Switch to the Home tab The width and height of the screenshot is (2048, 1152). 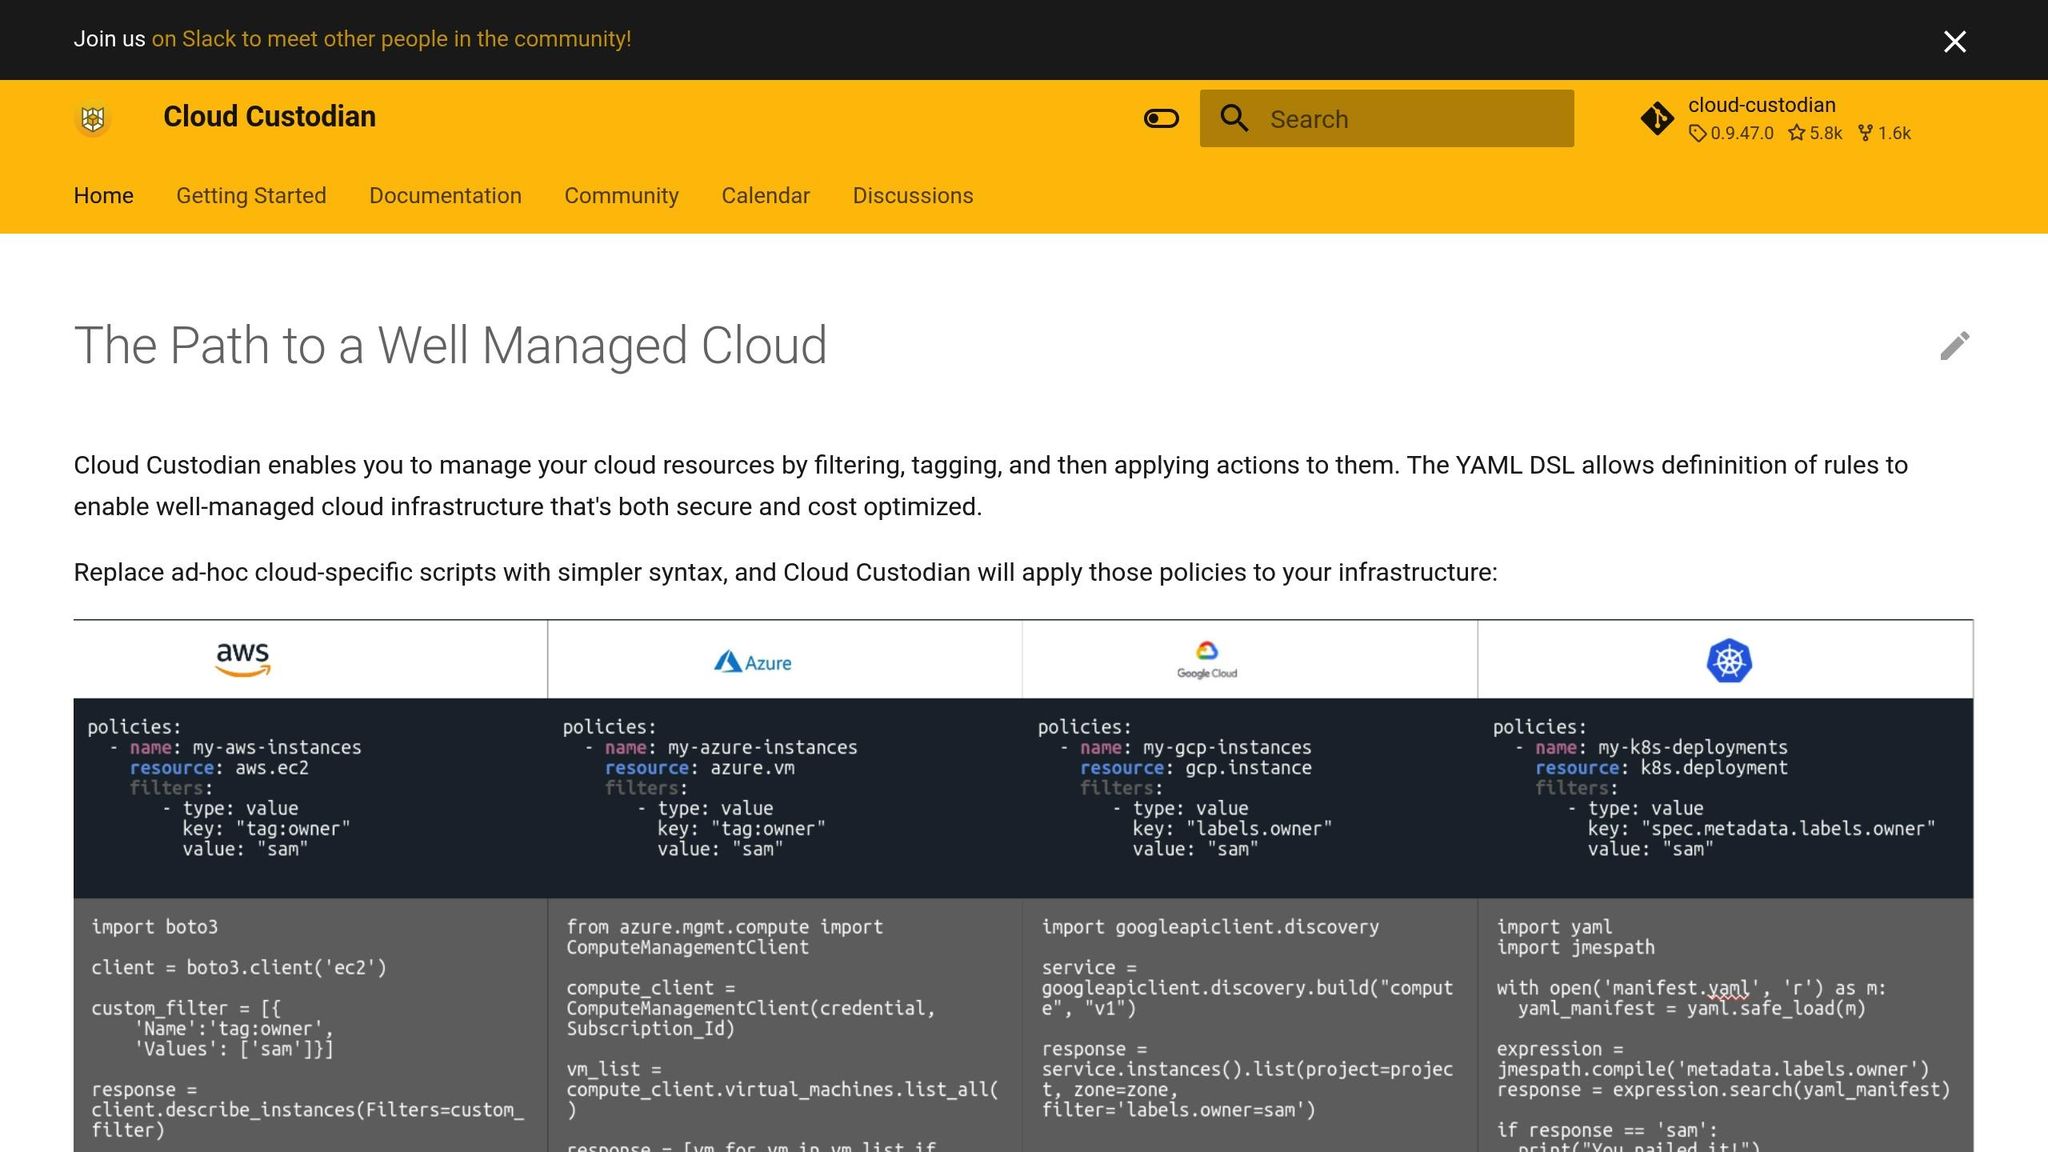coord(103,196)
